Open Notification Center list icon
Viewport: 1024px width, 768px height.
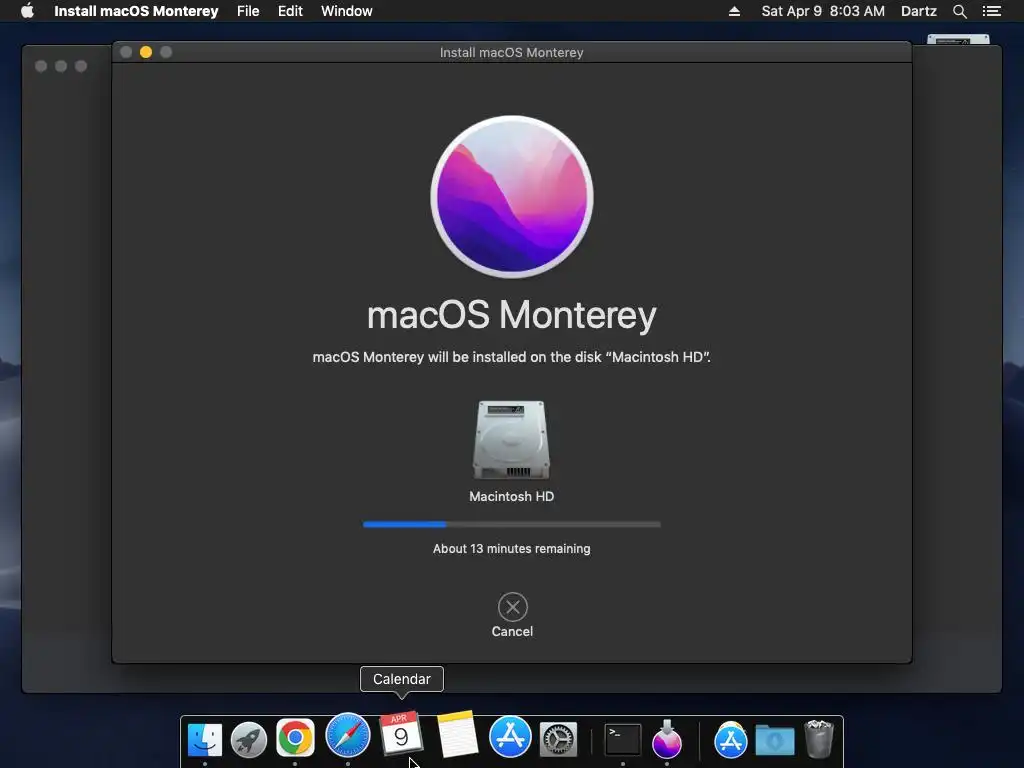[992, 11]
